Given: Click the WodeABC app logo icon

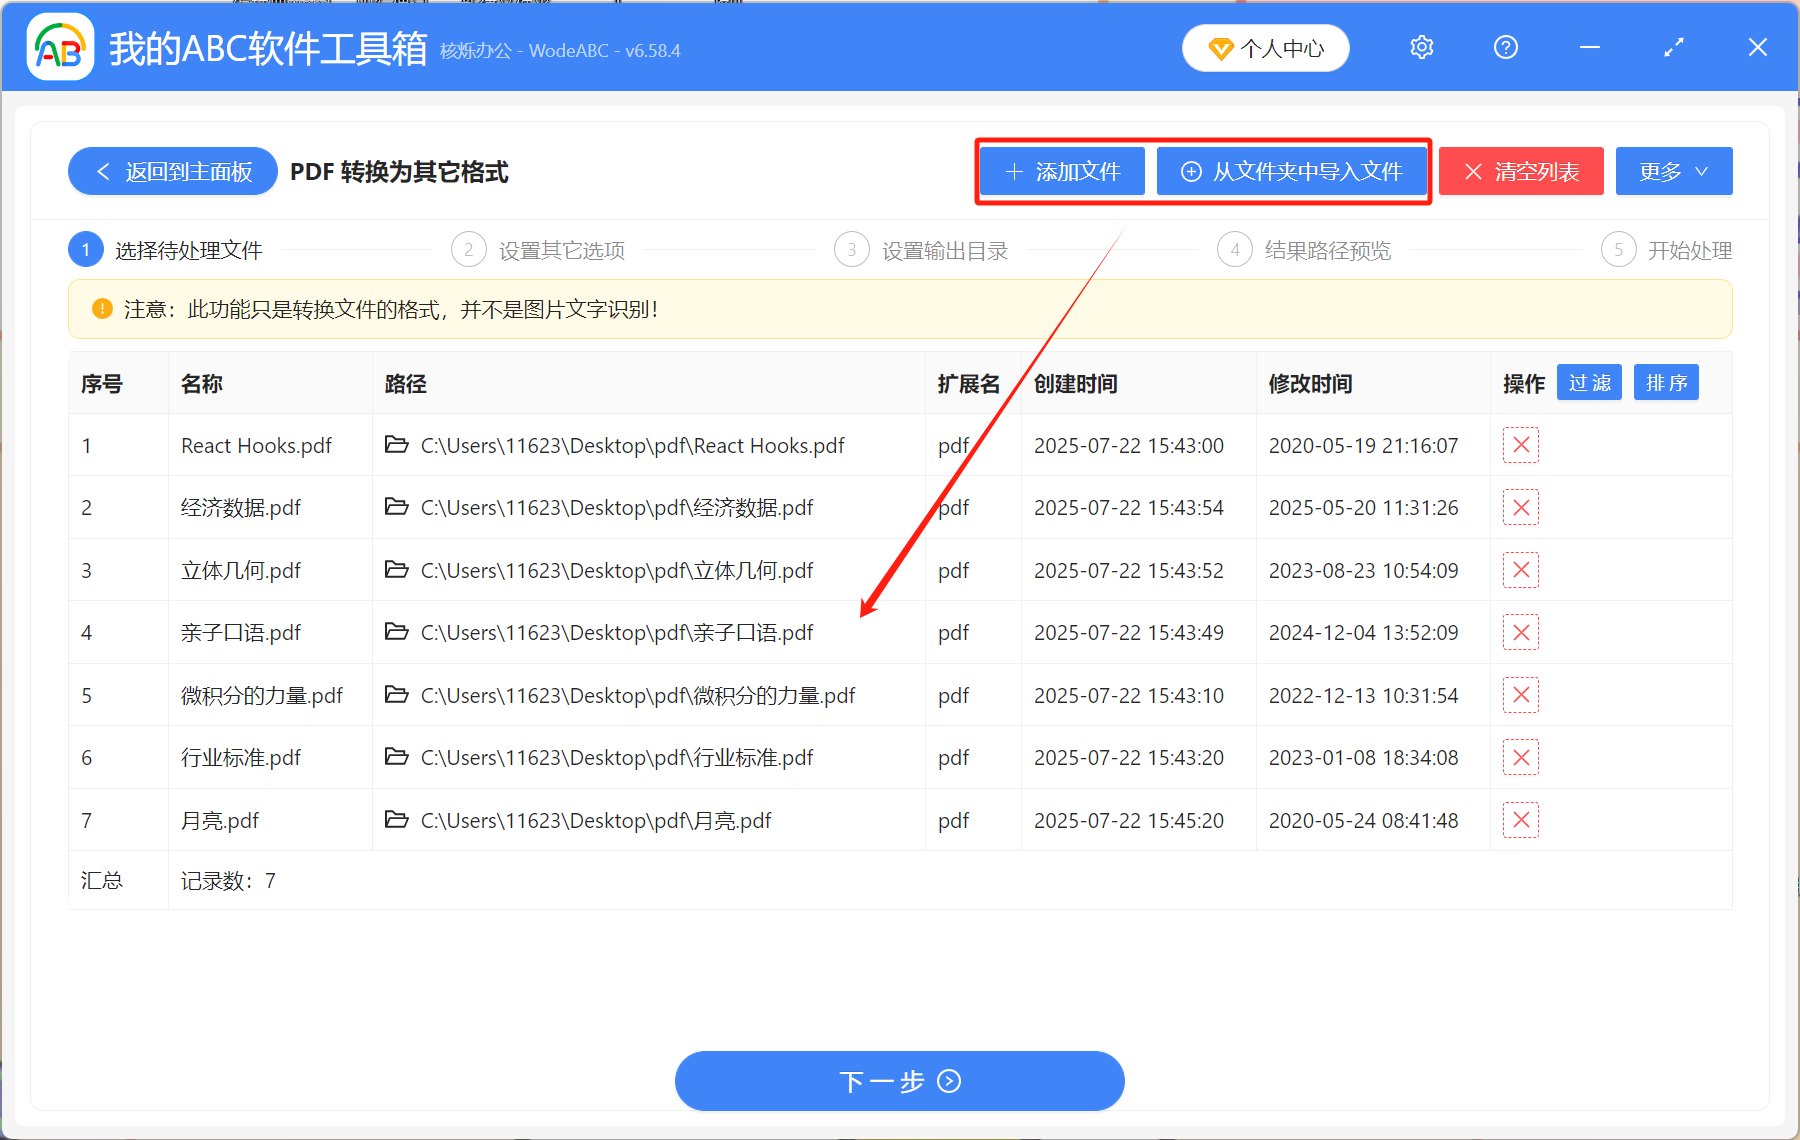Looking at the screenshot, I should coord(60,47).
